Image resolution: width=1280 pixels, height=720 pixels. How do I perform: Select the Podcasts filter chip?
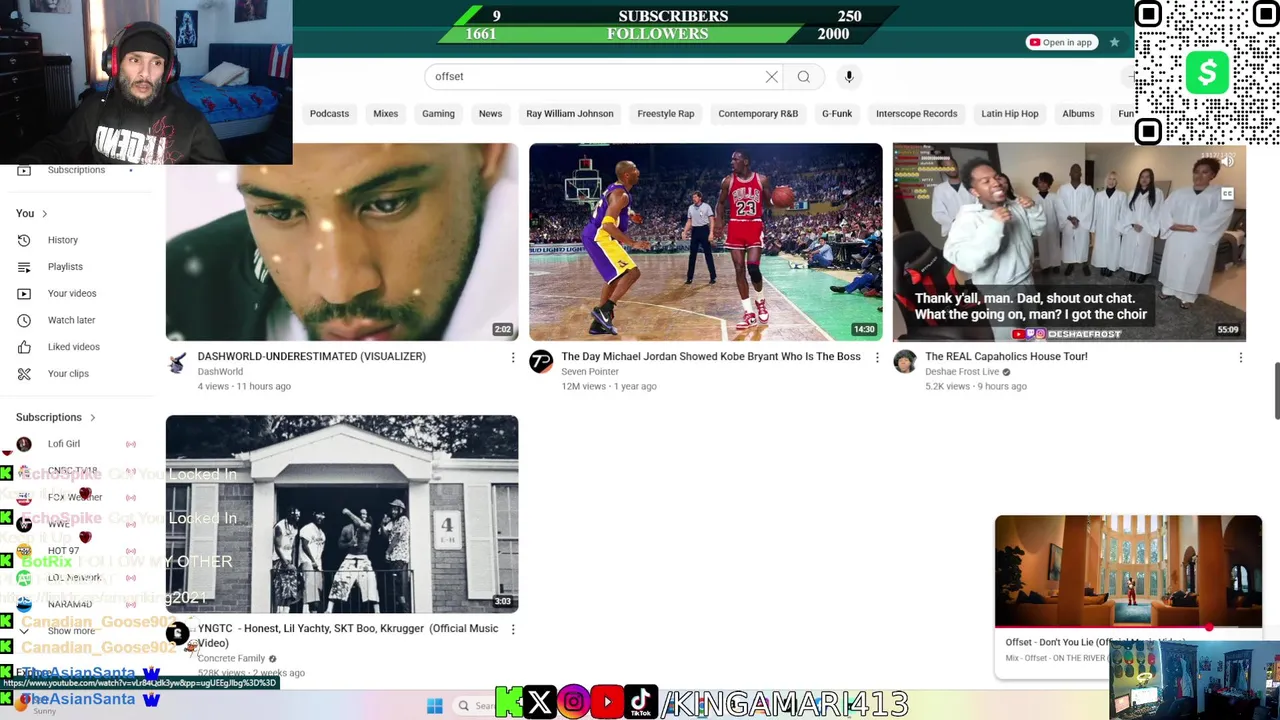point(329,114)
